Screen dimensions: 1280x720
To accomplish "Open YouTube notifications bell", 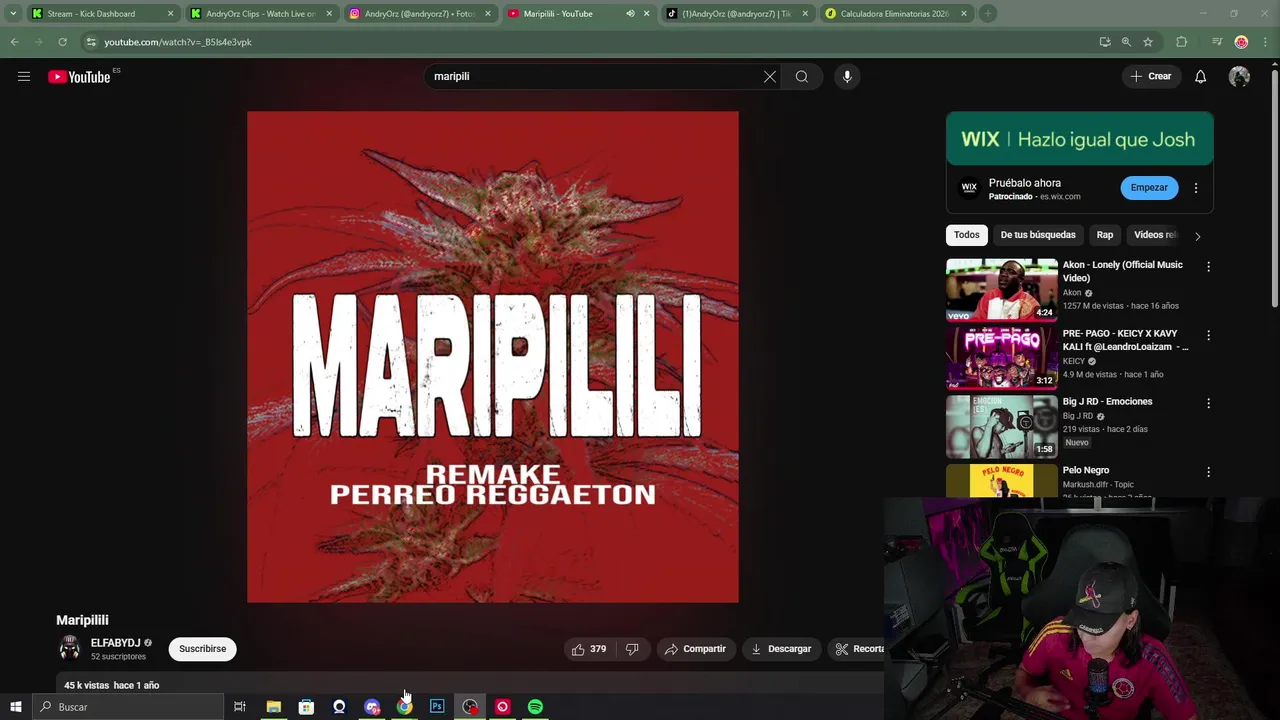I will tap(1201, 77).
